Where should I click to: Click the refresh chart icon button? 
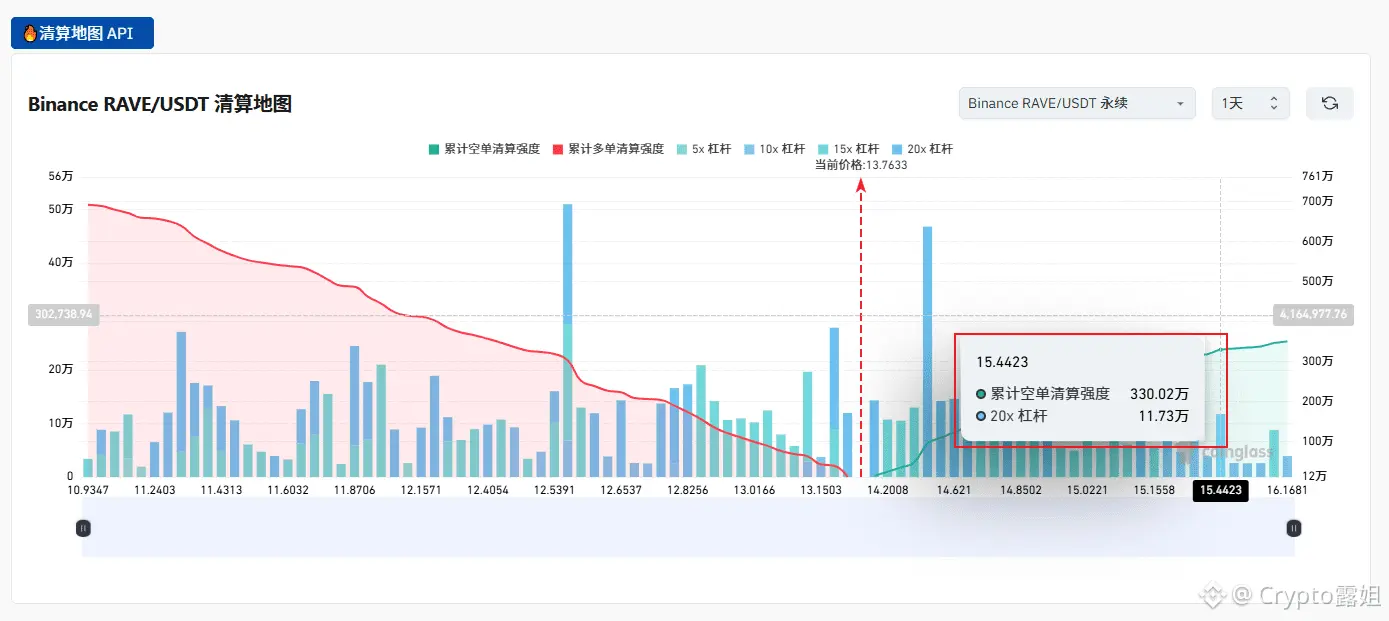point(1329,103)
